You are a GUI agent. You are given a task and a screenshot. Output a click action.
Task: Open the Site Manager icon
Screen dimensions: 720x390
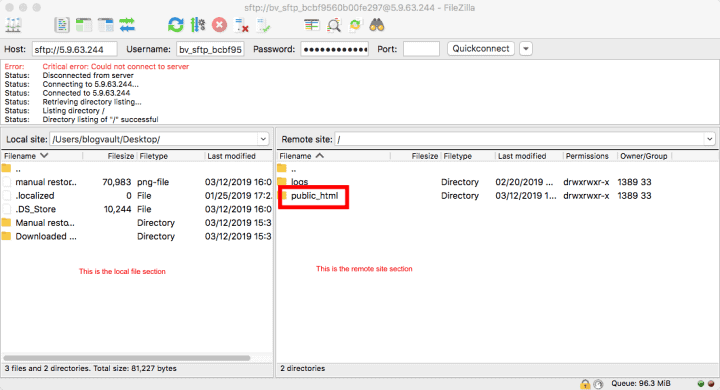[x=13, y=25]
